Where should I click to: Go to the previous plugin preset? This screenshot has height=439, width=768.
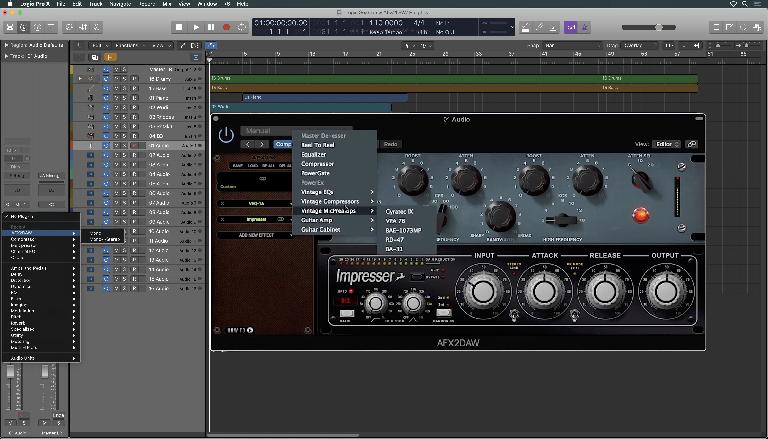(x=248, y=144)
